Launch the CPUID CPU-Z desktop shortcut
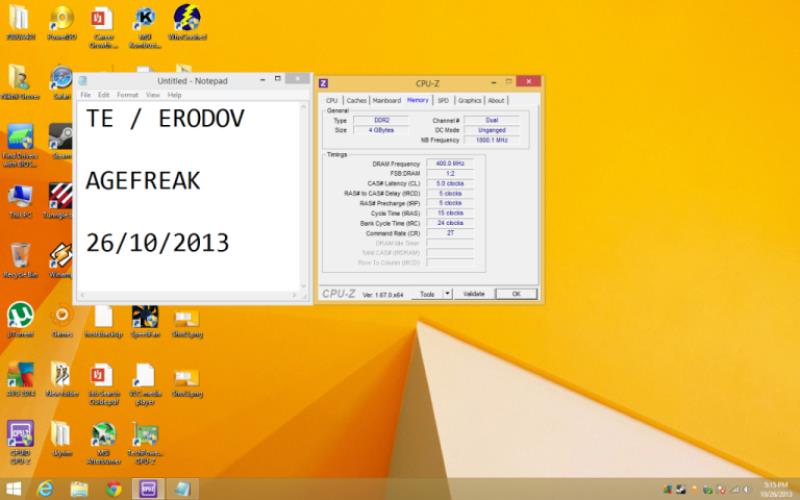The height and width of the screenshot is (500, 800). coord(20,434)
